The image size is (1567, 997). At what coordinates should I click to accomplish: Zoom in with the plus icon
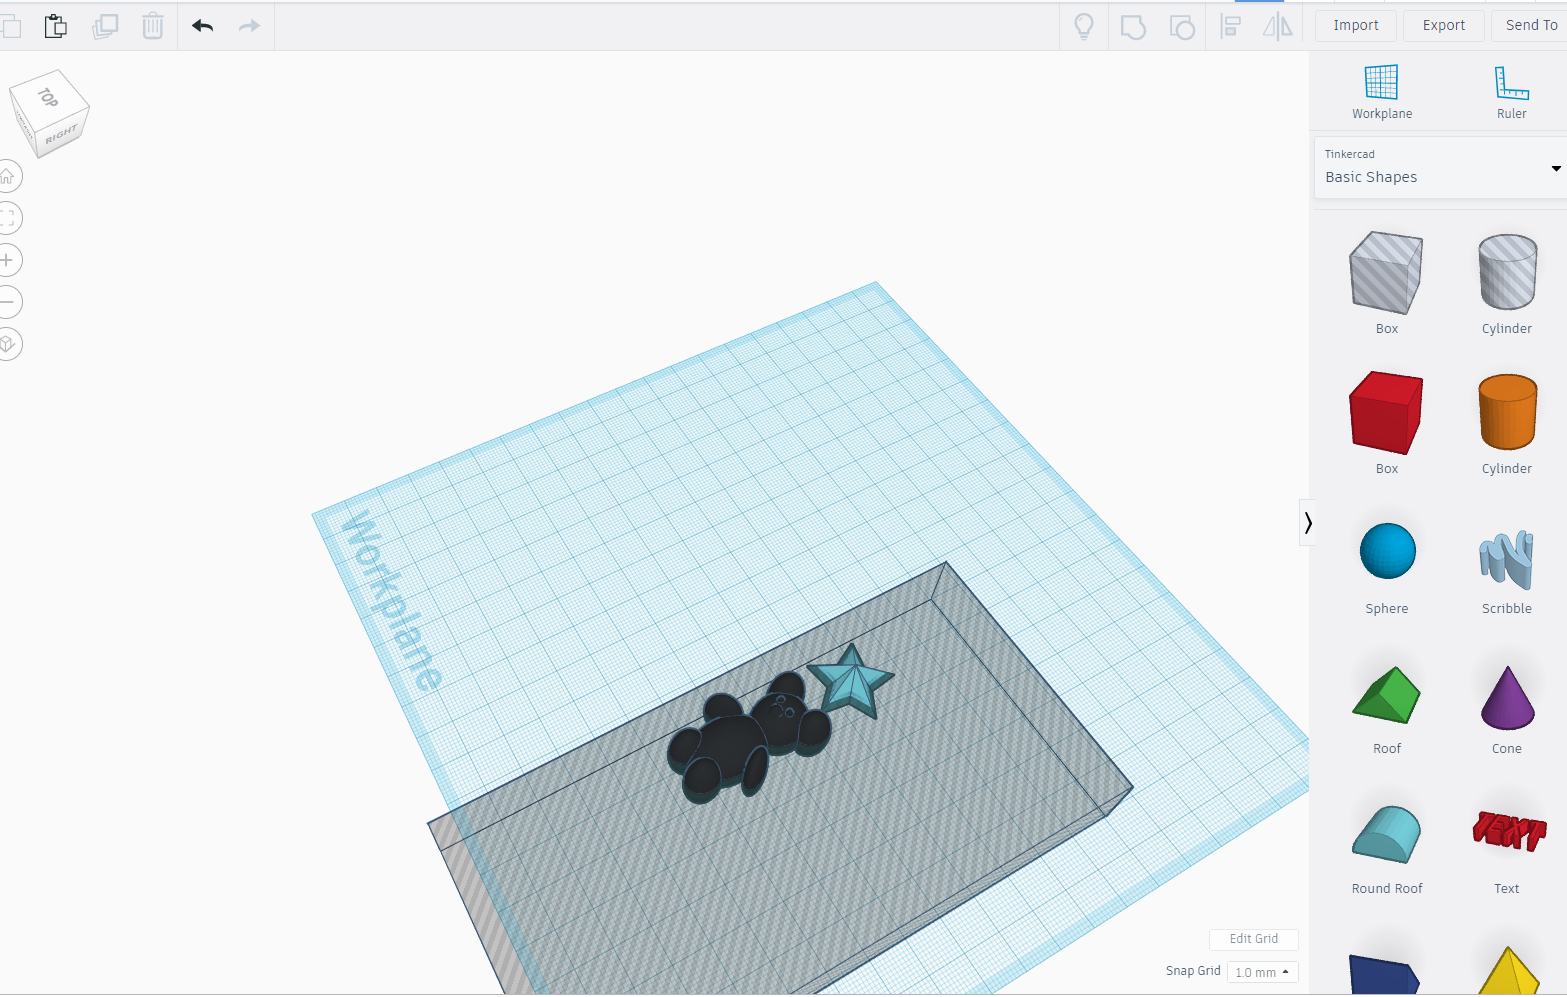click(6, 260)
